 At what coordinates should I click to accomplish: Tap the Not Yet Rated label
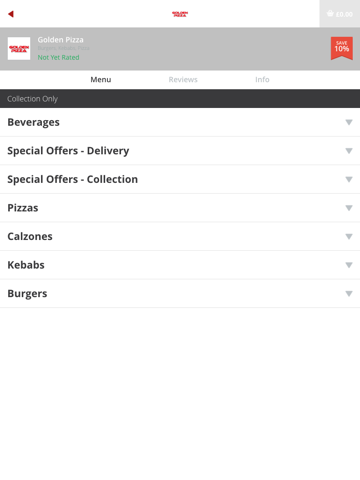pos(58,57)
